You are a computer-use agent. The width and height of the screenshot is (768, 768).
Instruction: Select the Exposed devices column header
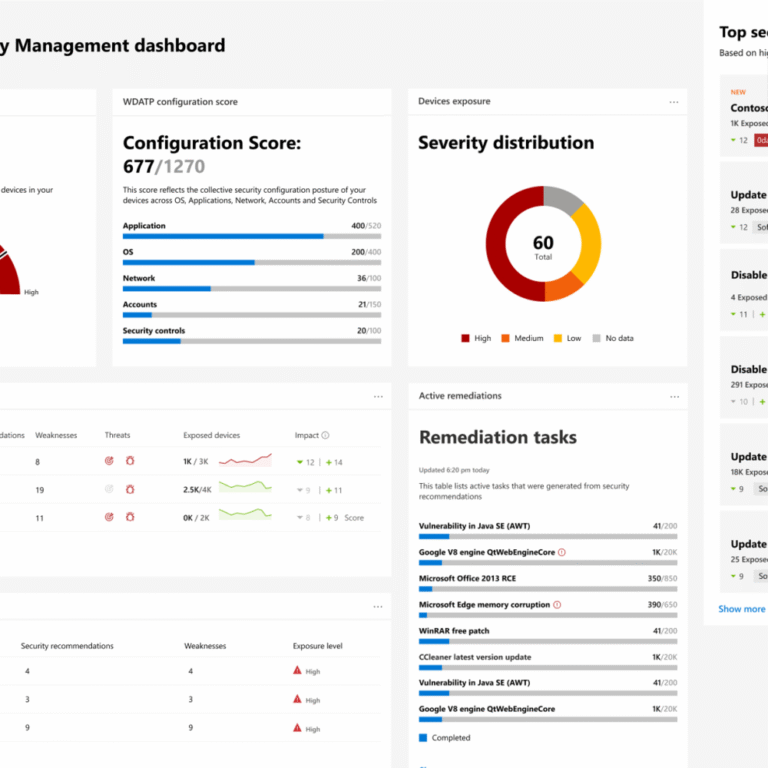pos(211,436)
